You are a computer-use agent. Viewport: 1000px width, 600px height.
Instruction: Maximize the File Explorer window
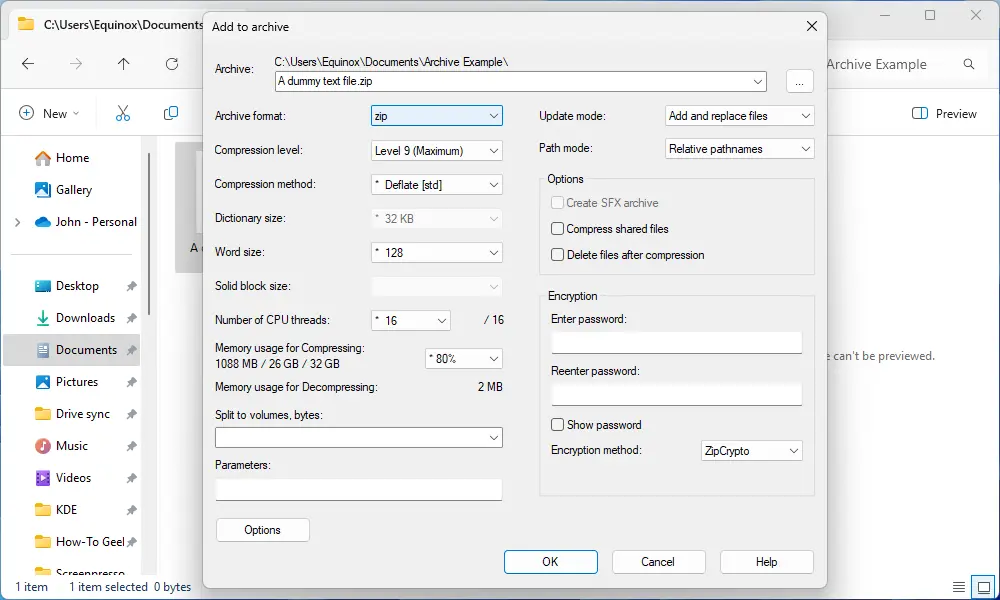[930, 15]
